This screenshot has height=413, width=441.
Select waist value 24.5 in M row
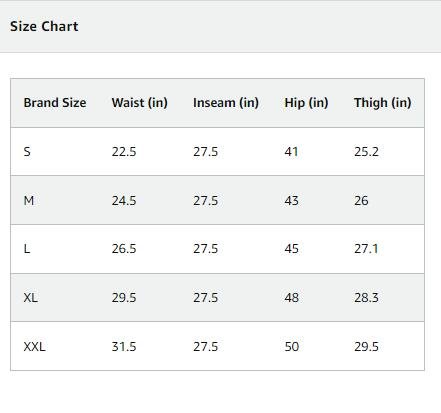(x=124, y=201)
